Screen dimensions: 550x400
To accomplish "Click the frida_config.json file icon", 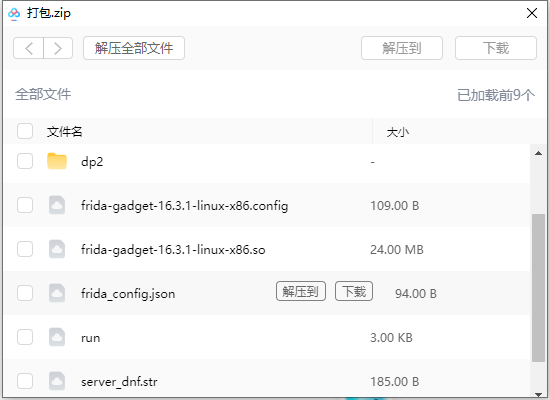I will [x=57, y=293].
